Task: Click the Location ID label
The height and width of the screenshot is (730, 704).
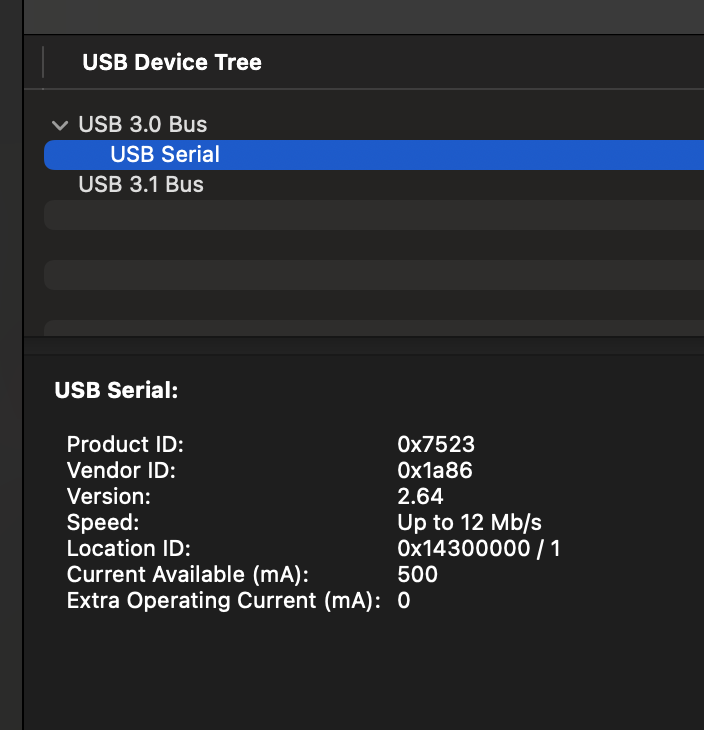Action: click(128, 548)
